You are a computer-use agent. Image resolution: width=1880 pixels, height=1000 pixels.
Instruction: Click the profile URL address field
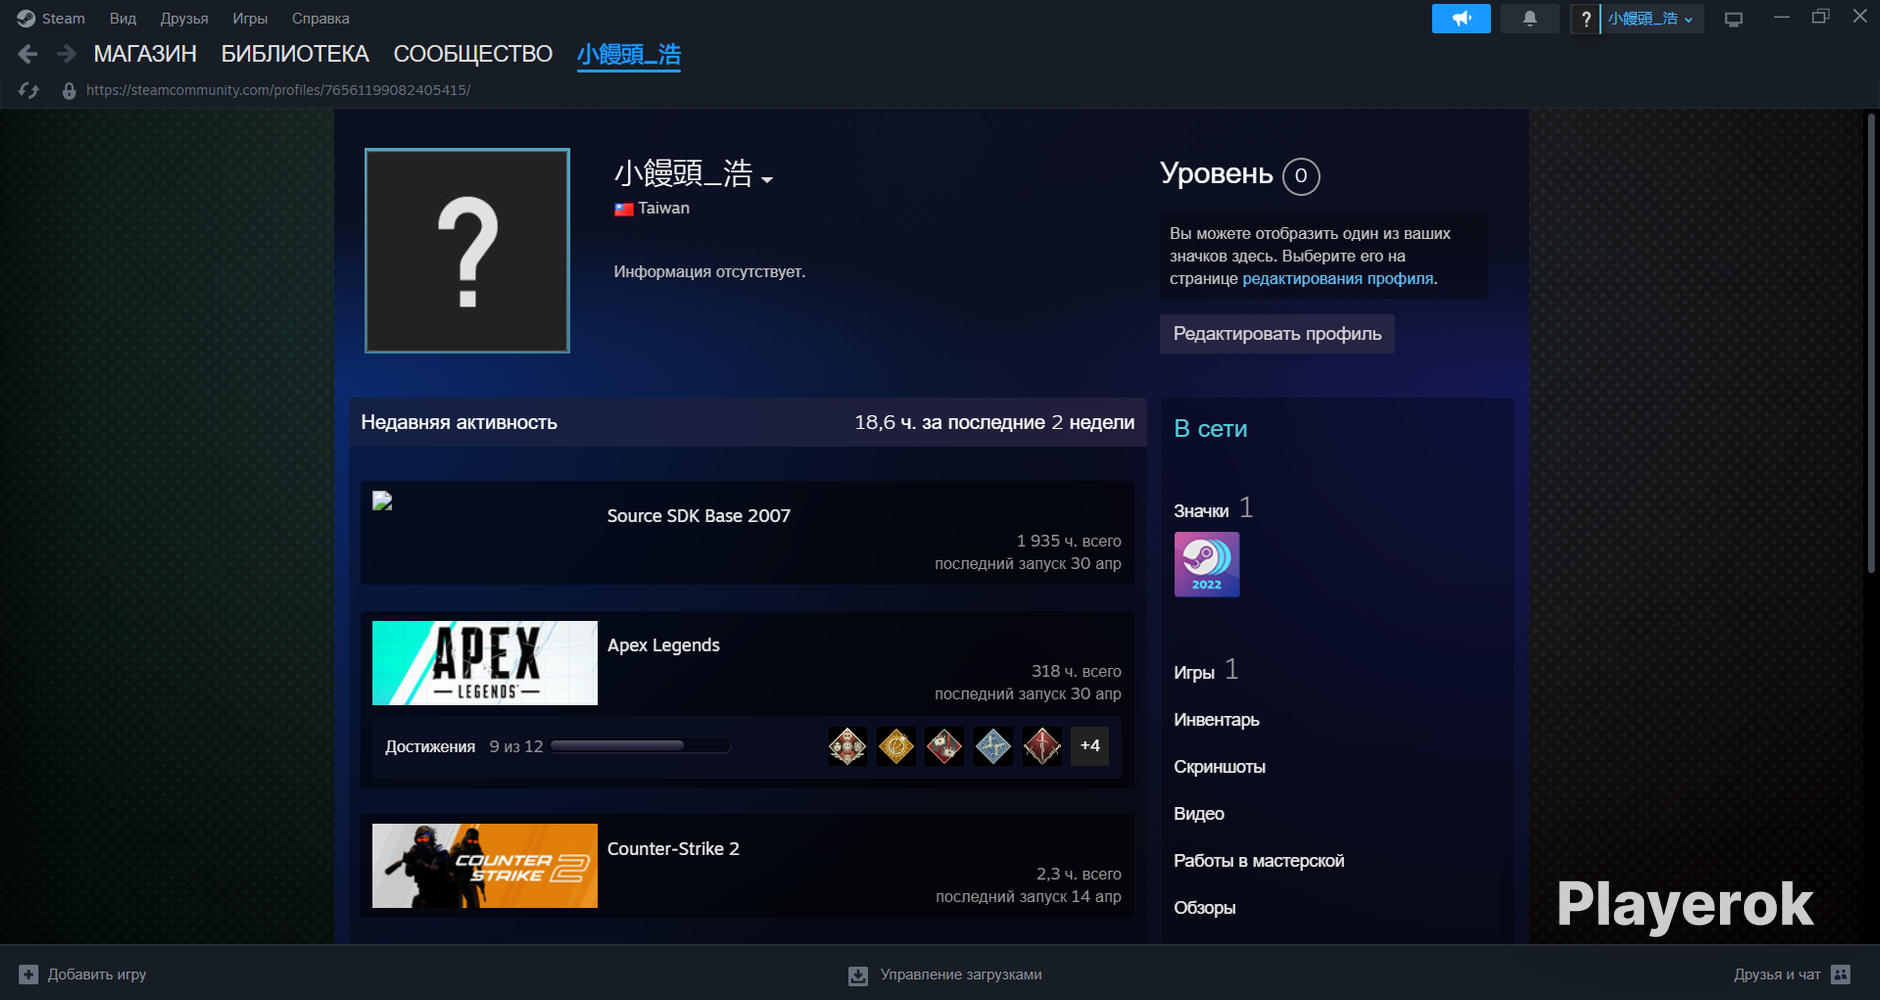[x=278, y=90]
